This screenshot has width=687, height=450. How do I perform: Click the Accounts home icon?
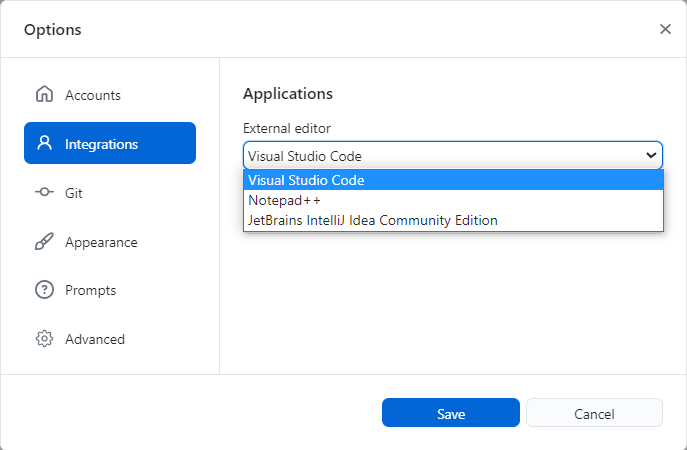click(x=44, y=94)
